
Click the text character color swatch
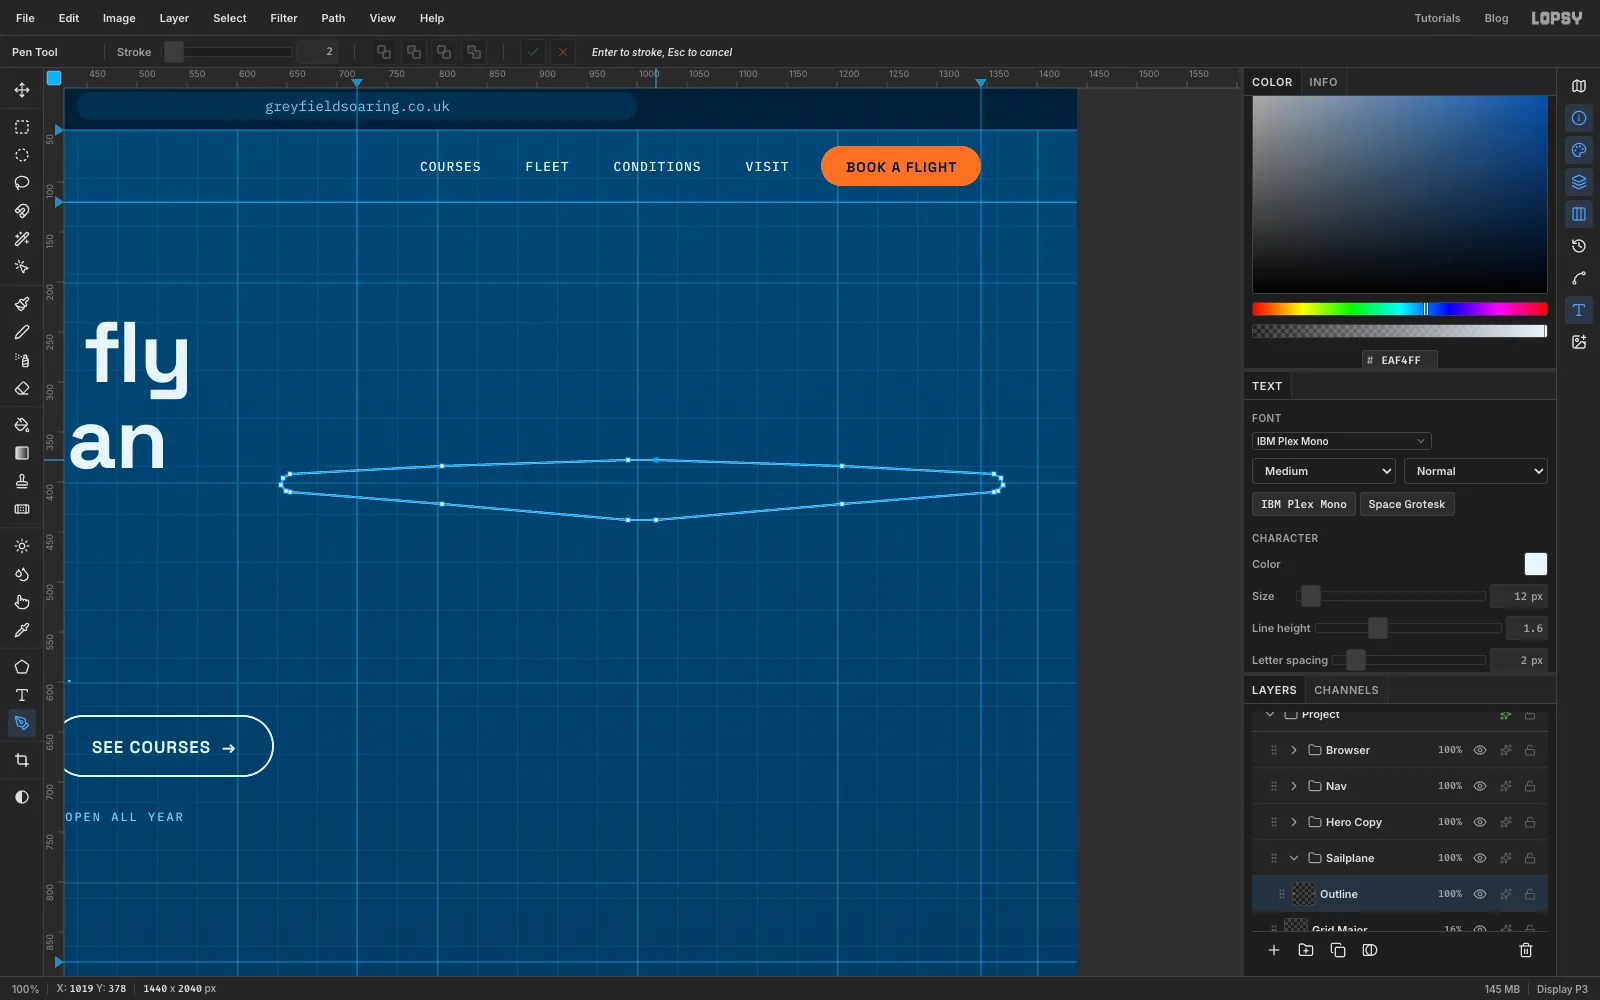[x=1536, y=564]
